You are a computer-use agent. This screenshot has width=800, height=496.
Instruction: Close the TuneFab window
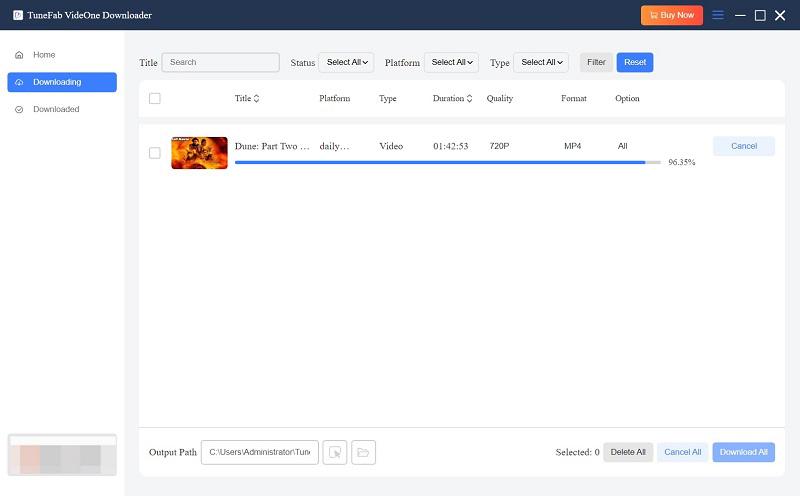[x=780, y=15]
